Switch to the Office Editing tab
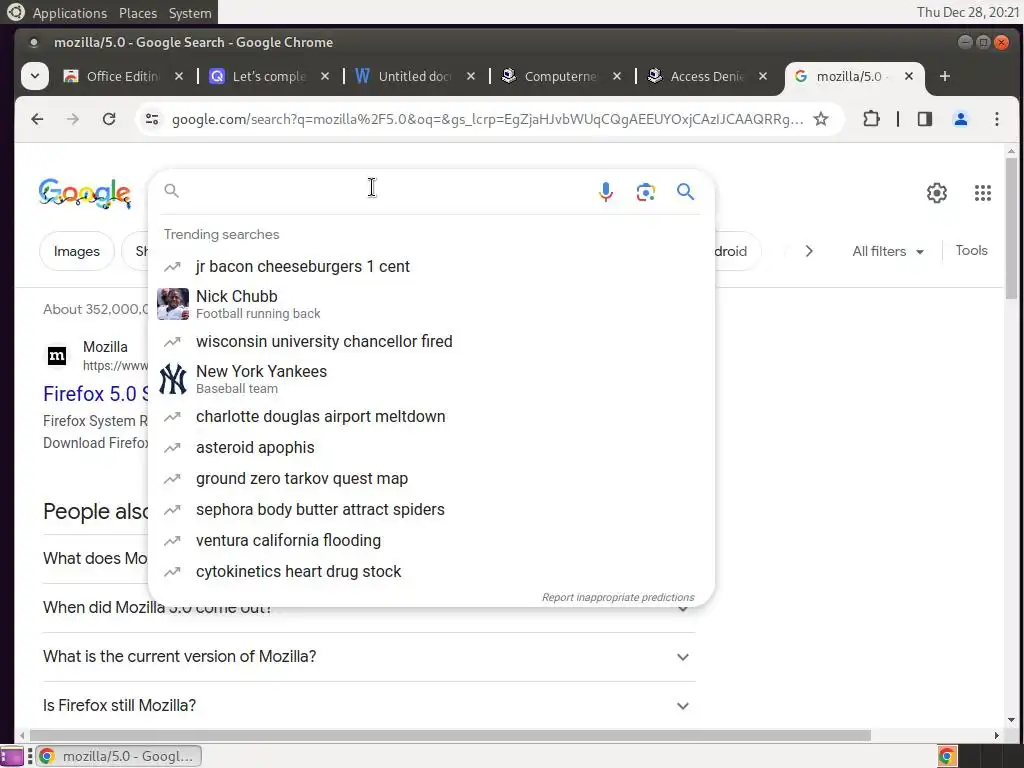Image resolution: width=1024 pixels, height=768 pixels. 122,76
